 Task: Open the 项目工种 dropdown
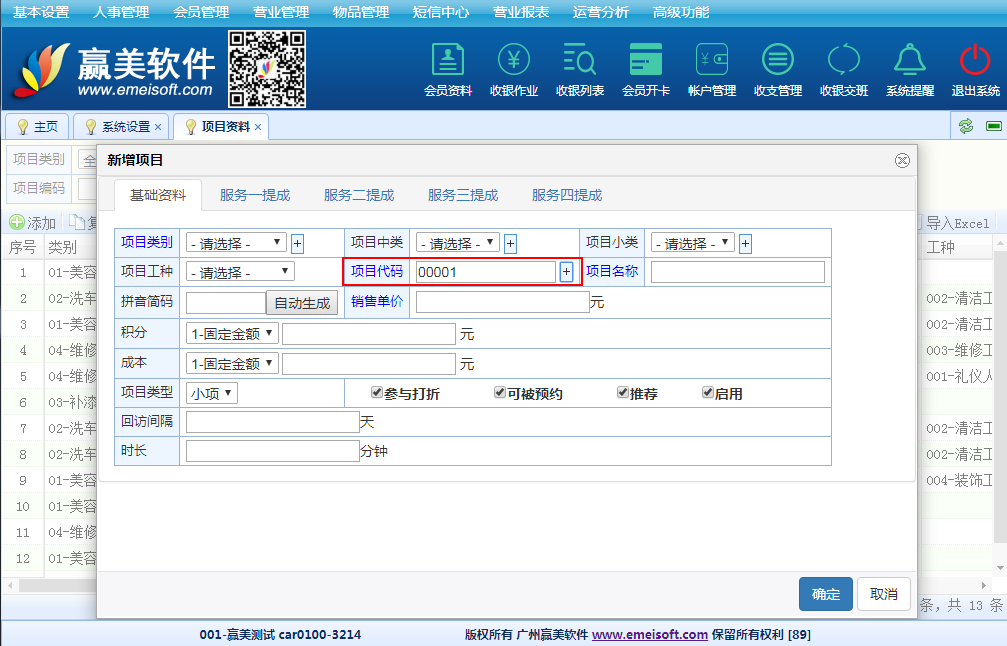pos(240,272)
